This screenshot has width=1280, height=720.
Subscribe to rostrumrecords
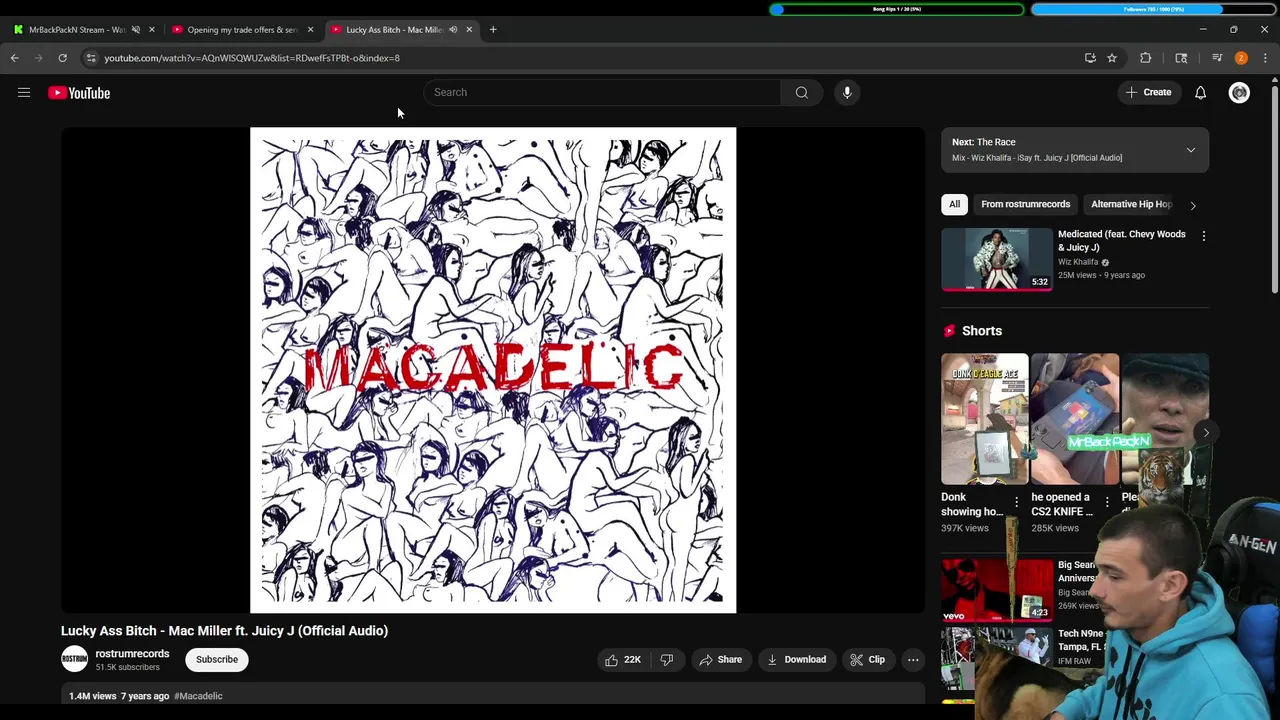pyautogui.click(x=217, y=660)
